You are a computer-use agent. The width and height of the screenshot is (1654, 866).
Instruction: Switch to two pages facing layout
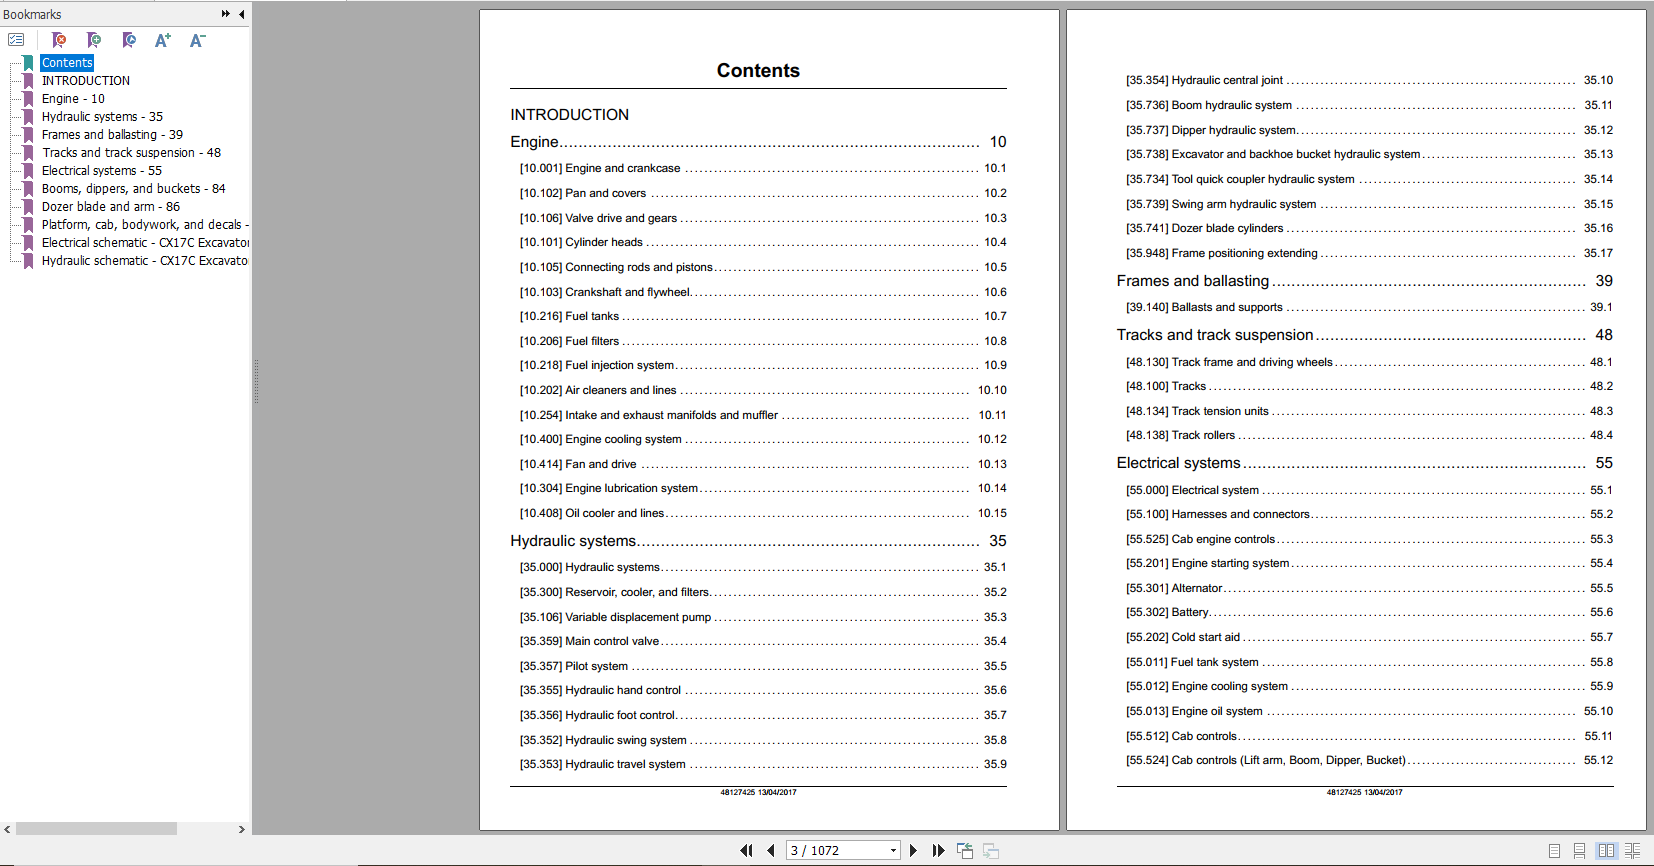(x=1606, y=850)
